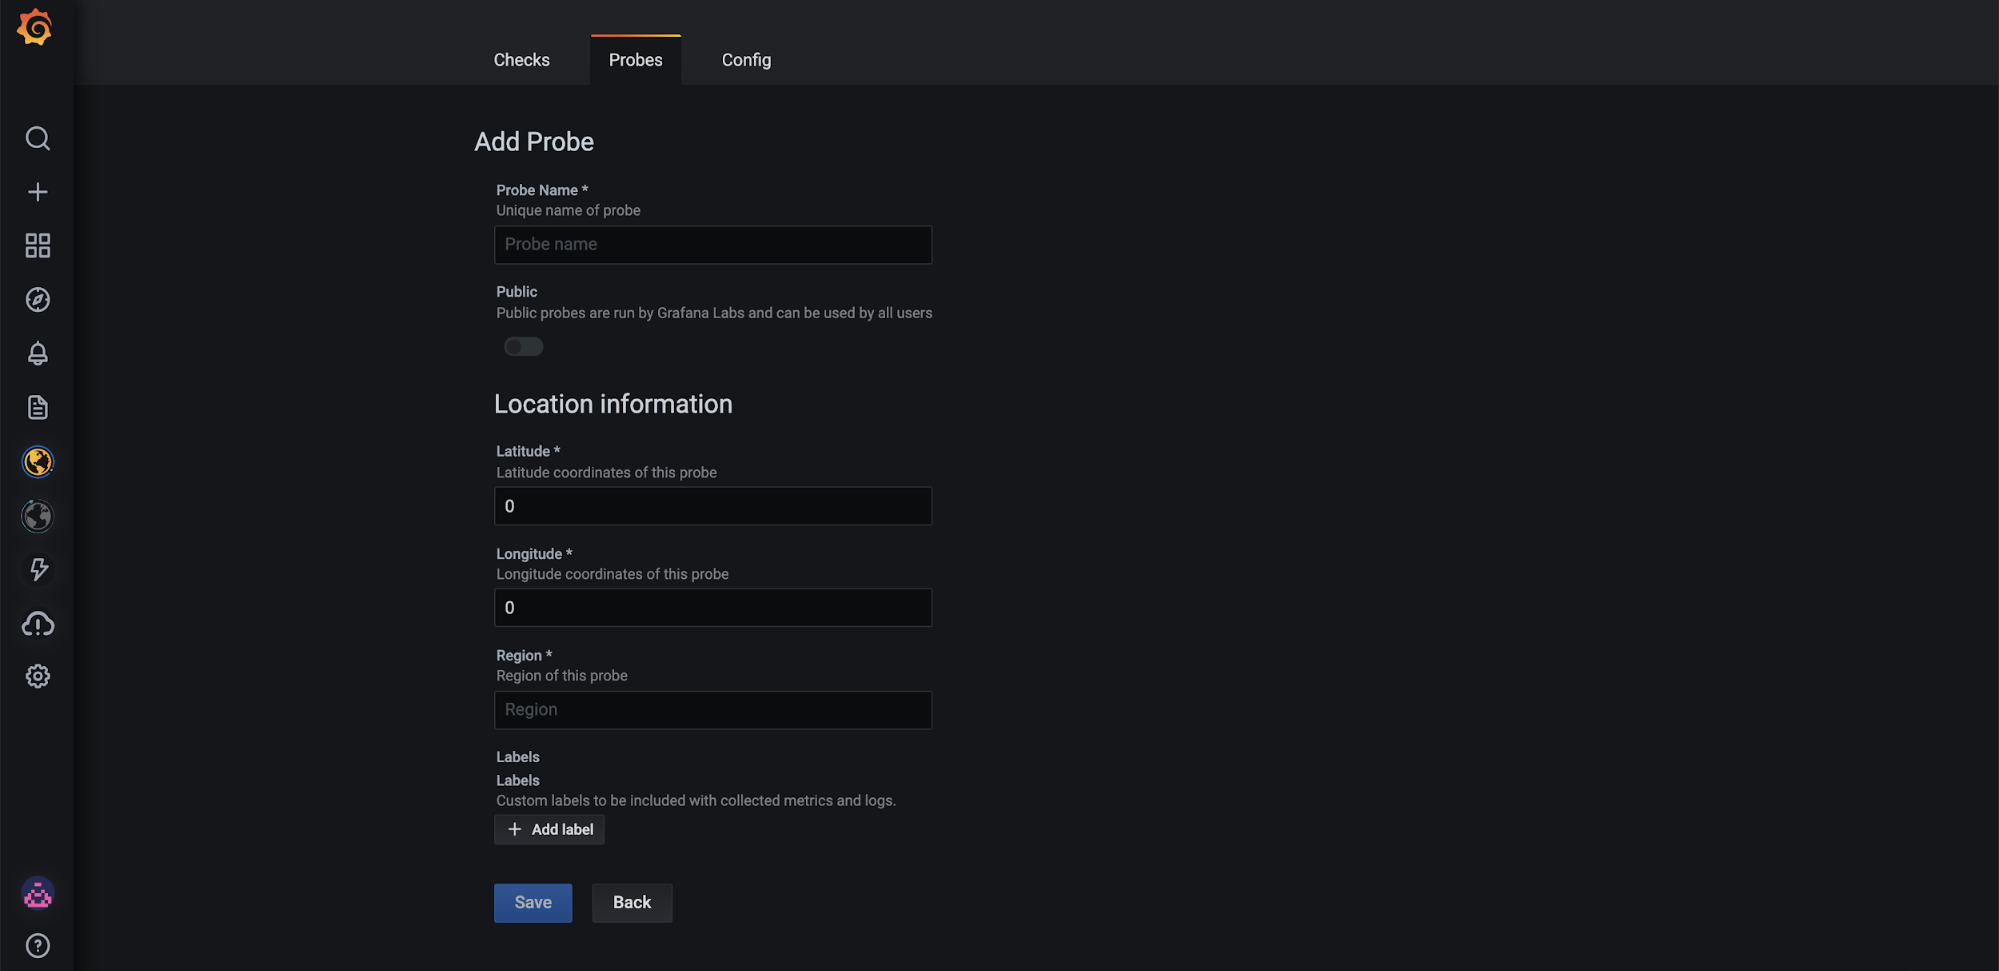Image resolution: width=1999 pixels, height=971 pixels.
Task: Click the blue Save button
Action: [533, 903]
